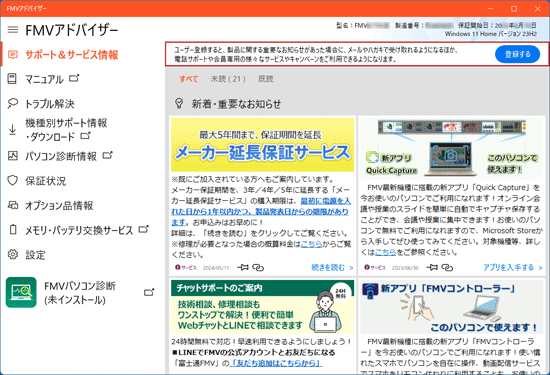
Task: Open トラブル解決 section
Action: [x=50, y=104]
